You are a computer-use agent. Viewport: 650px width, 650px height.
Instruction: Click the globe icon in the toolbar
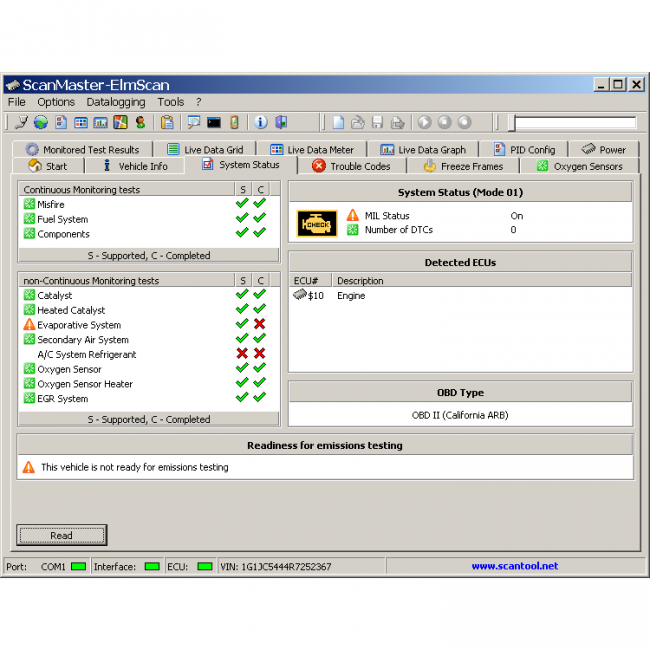41,122
